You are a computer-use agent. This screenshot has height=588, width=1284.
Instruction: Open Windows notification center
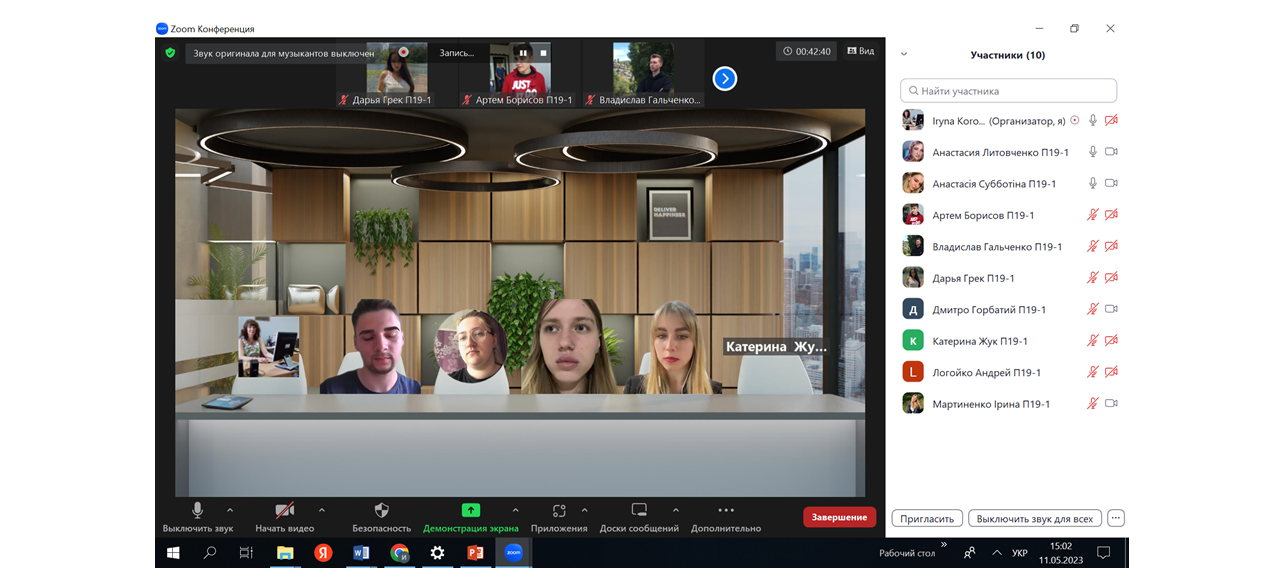[x=1104, y=553]
